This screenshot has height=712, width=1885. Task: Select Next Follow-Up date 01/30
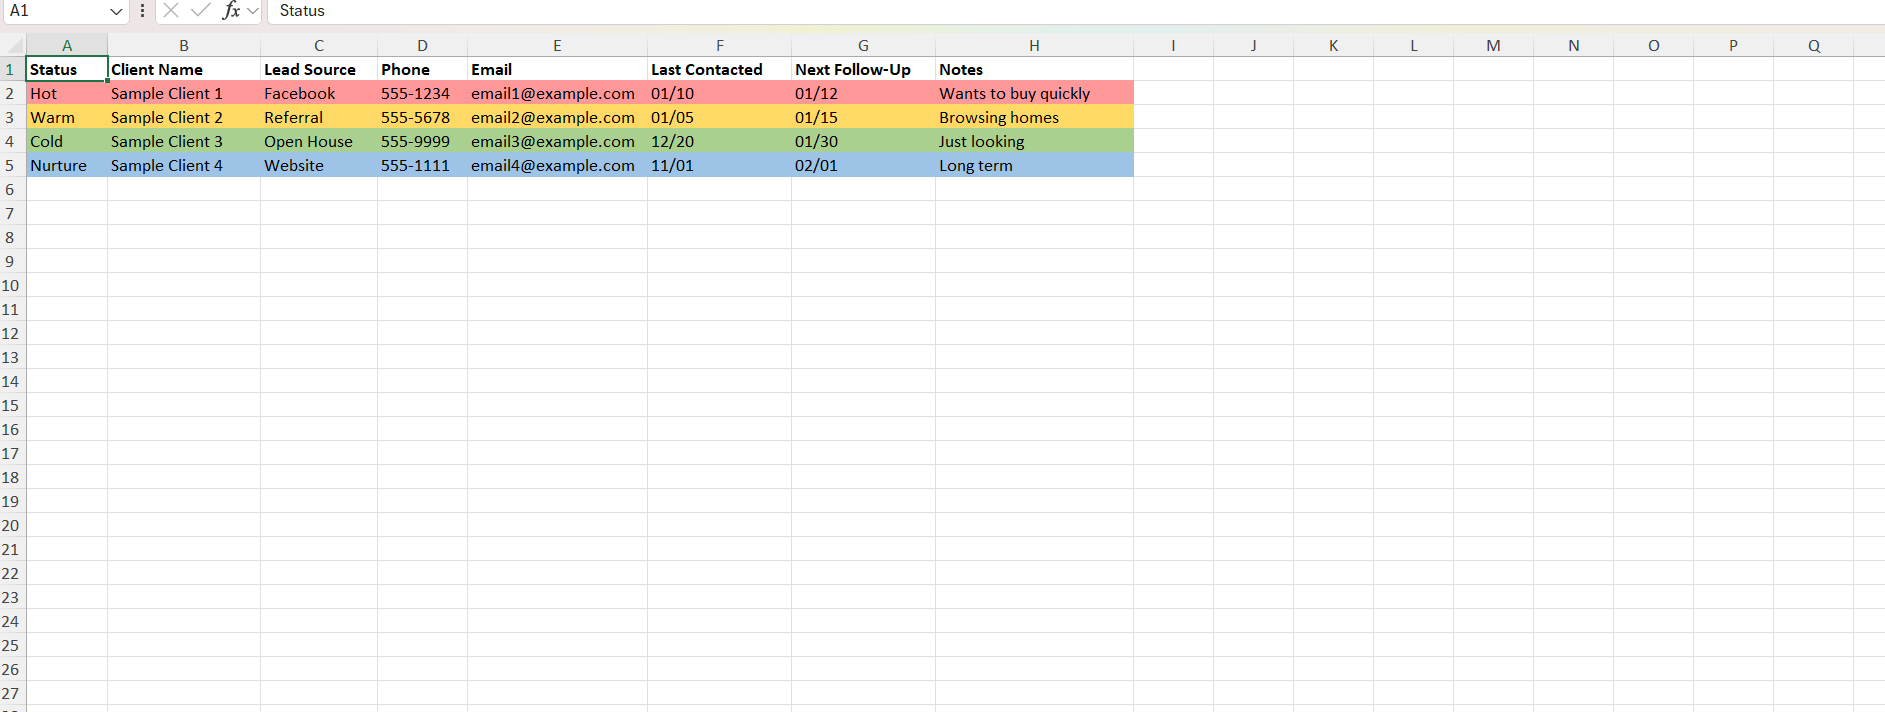point(863,141)
